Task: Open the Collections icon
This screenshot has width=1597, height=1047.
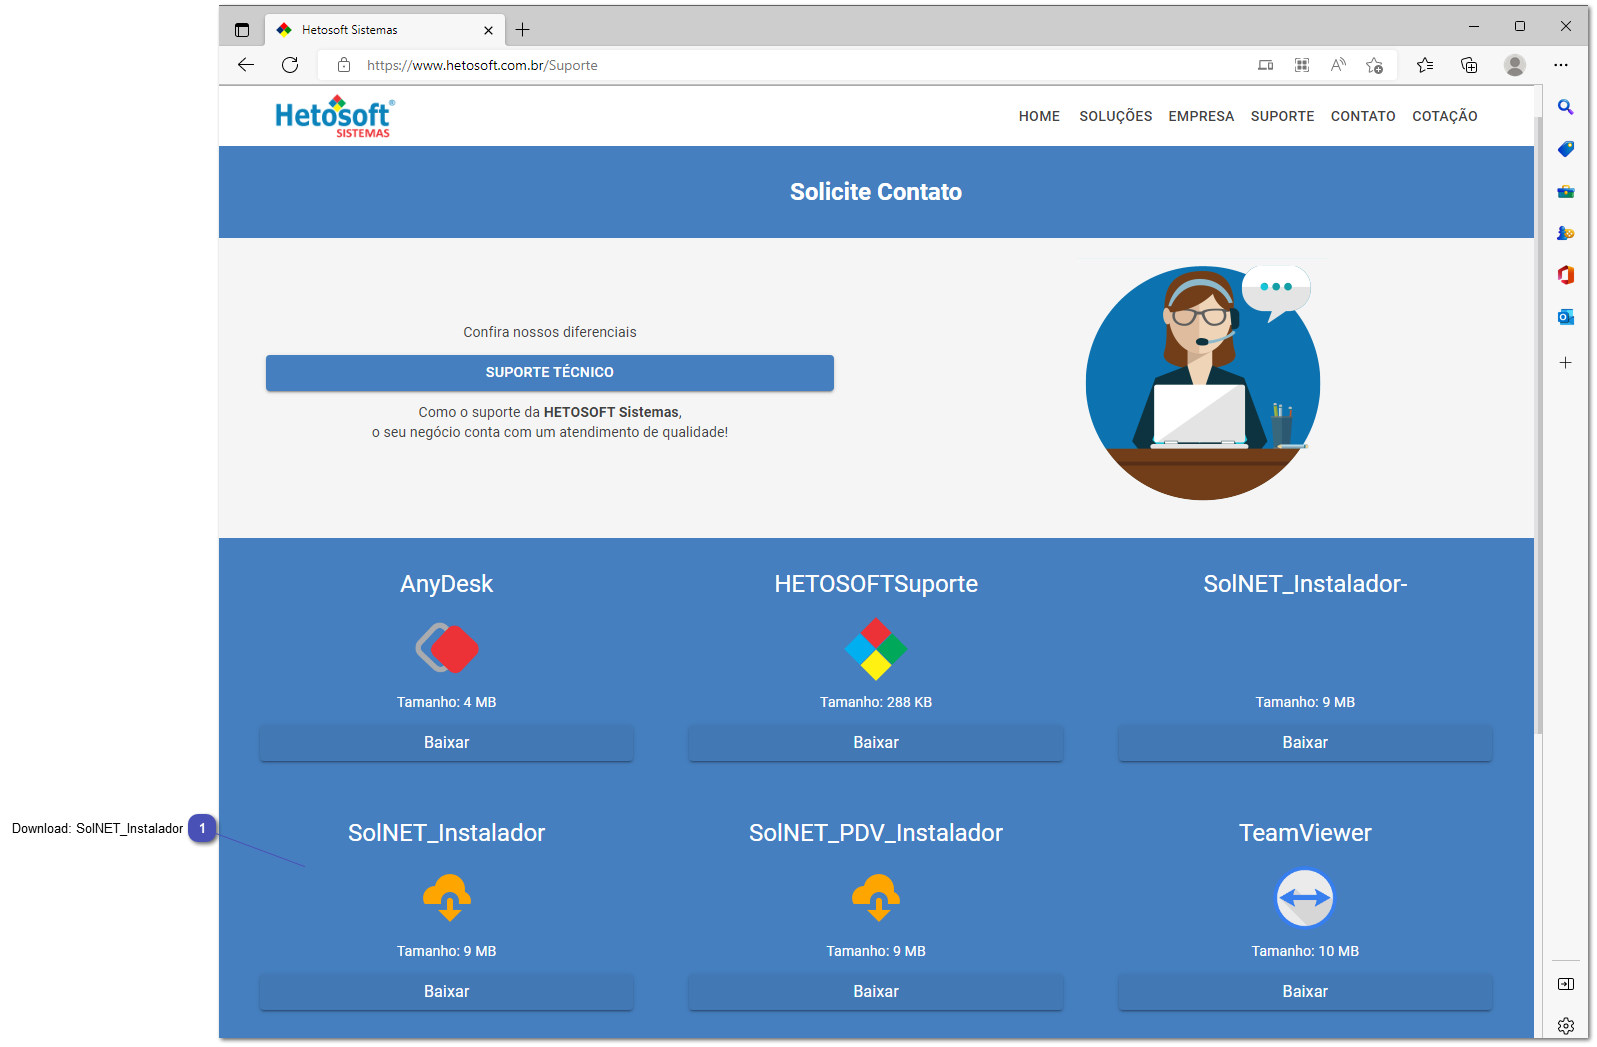Action: [x=1469, y=65]
